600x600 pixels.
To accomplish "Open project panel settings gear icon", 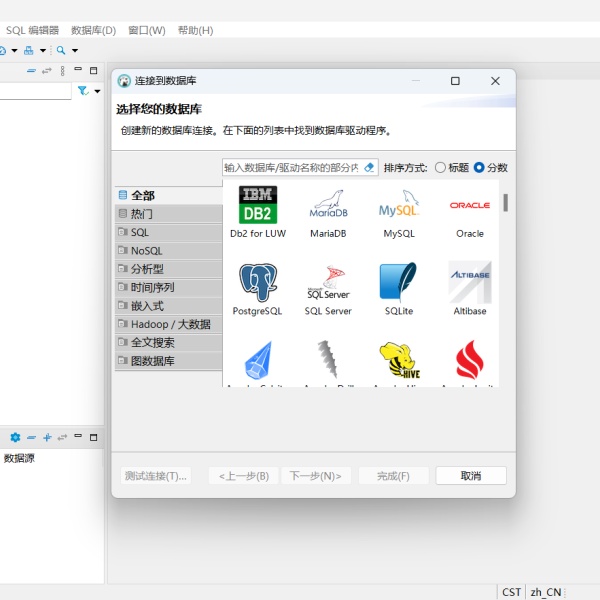I will pyautogui.click(x=15, y=437).
